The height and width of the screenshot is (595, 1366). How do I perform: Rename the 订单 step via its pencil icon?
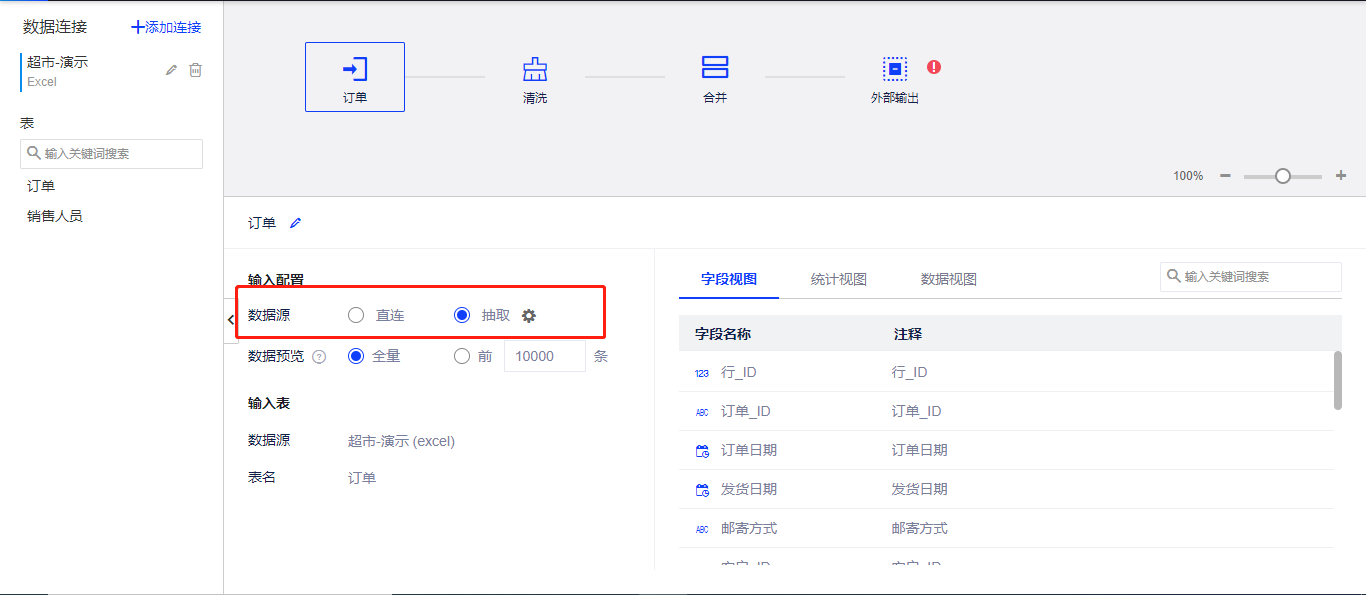coord(295,222)
